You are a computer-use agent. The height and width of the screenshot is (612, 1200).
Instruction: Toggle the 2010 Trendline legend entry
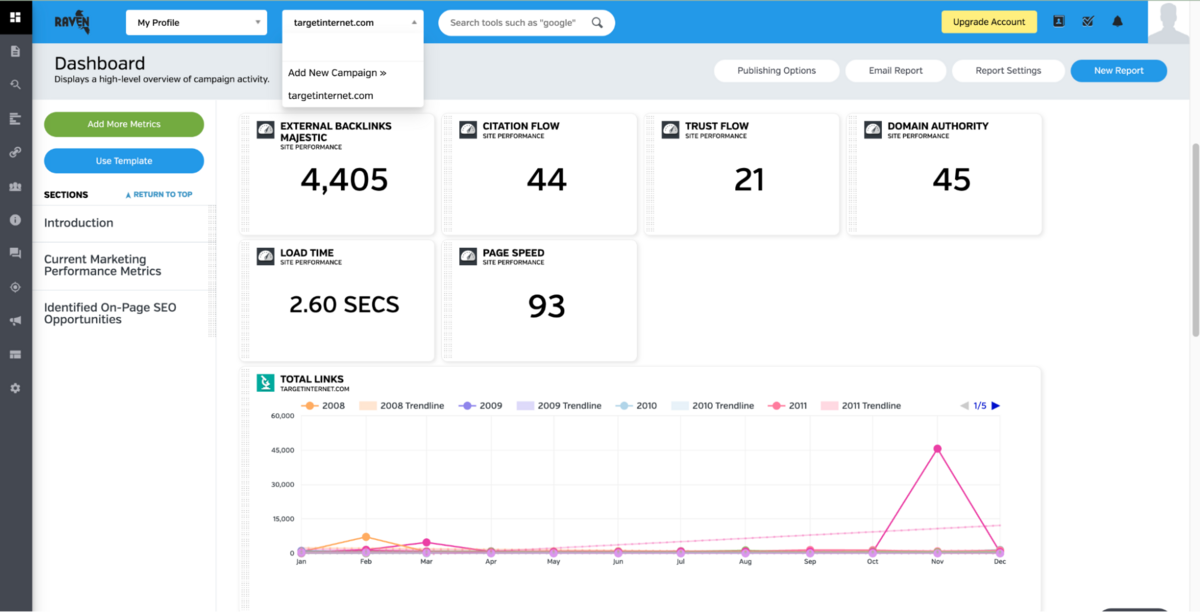click(x=713, y=406)
